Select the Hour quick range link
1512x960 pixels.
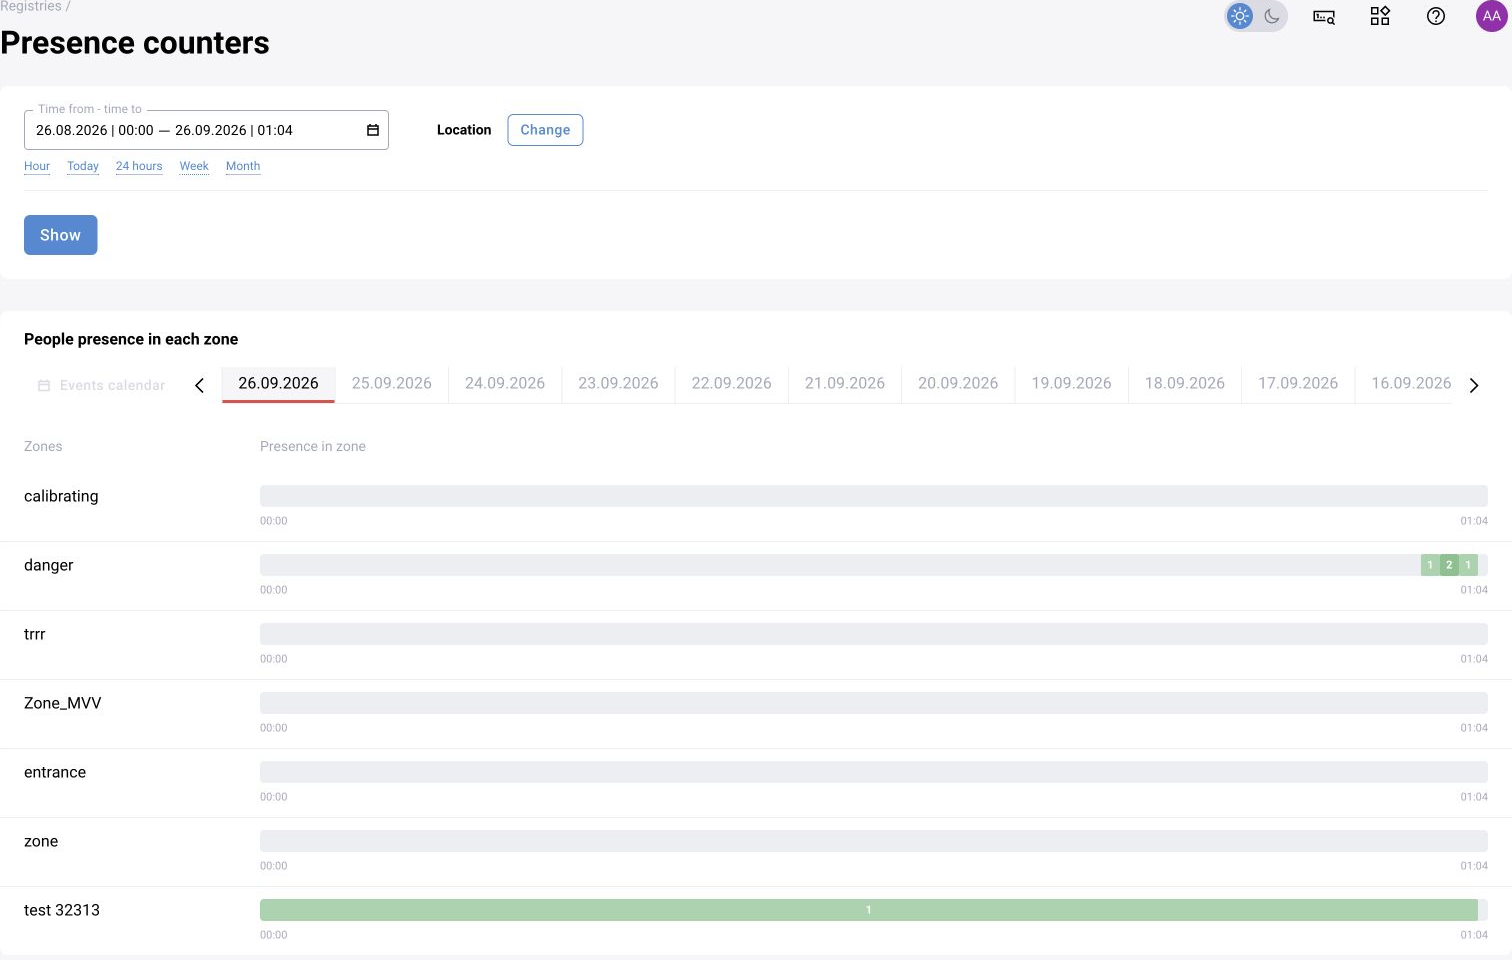pyautogui.click(x=37, y=166)
